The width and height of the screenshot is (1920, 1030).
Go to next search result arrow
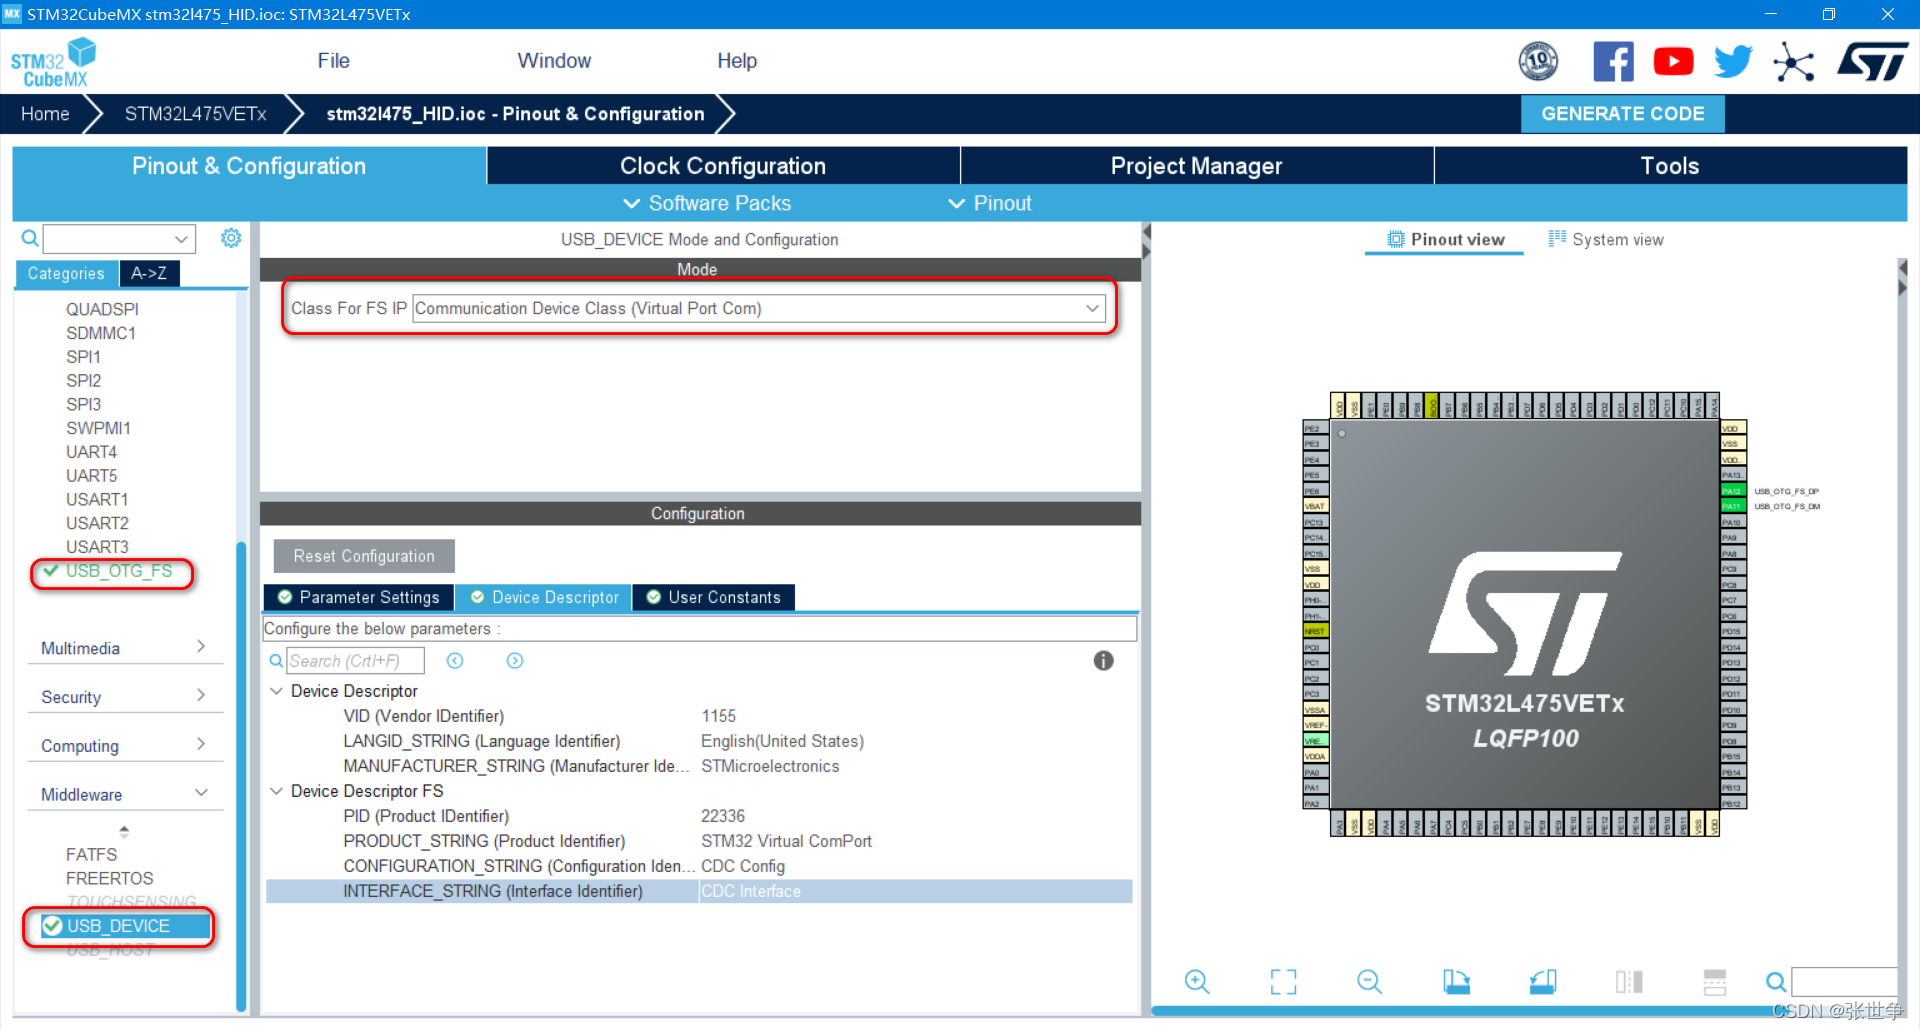(x=515, y=661)
